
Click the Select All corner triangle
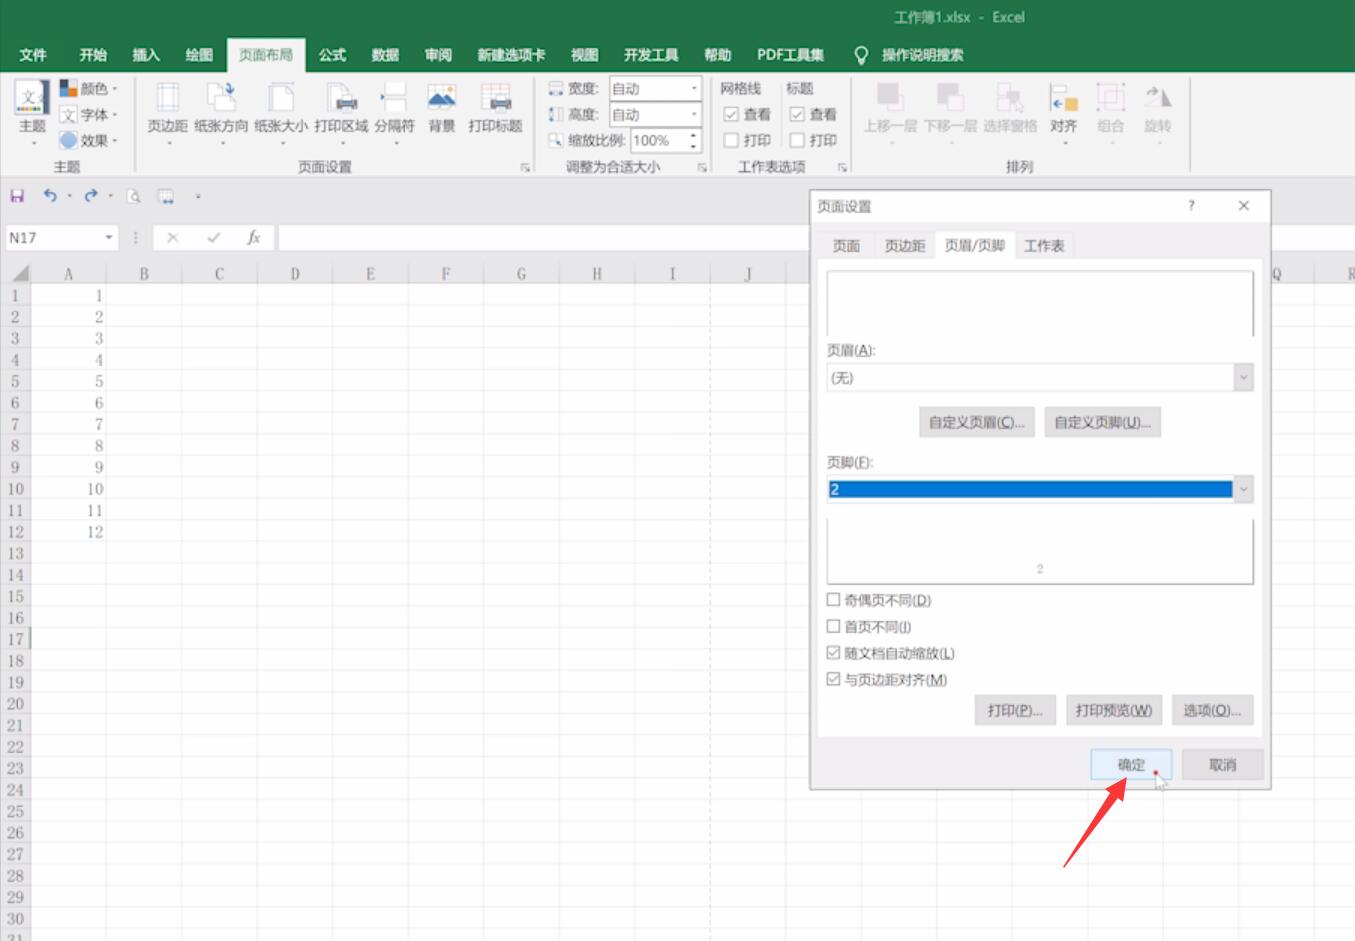pyautogui.click(x=19, y=274)
